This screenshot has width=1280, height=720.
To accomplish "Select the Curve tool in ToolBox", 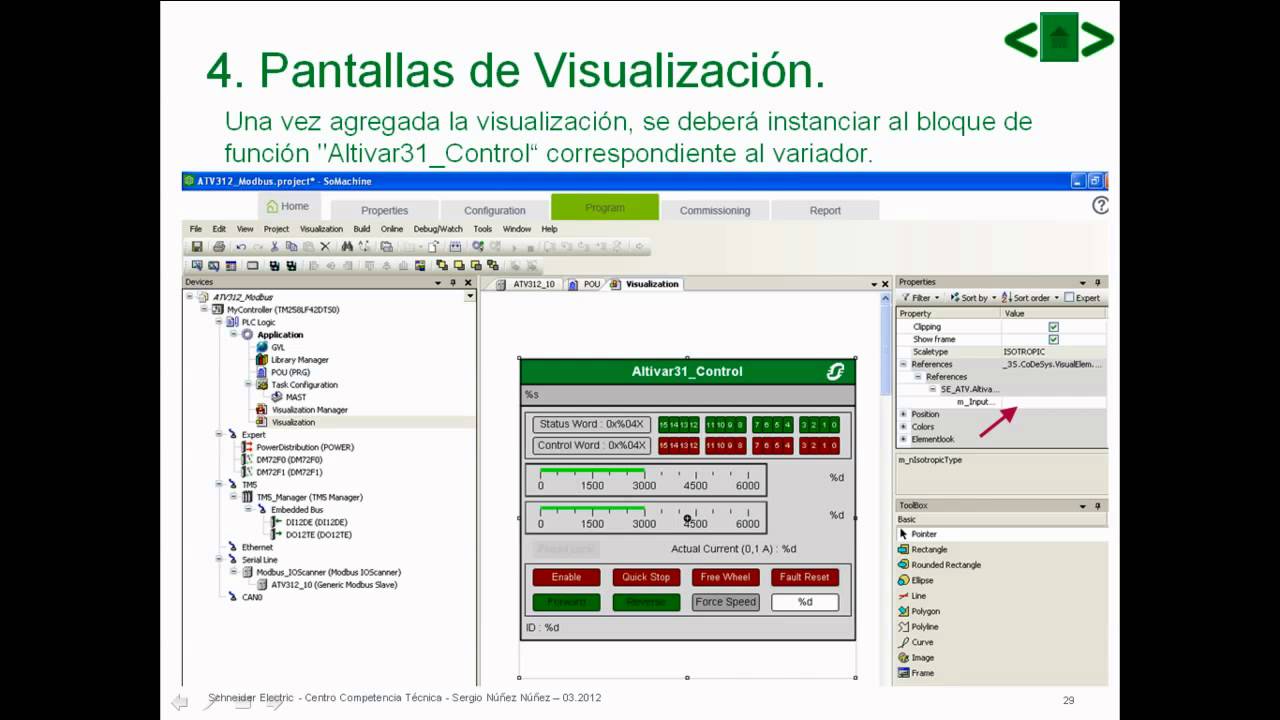I will tap(915, 642).
